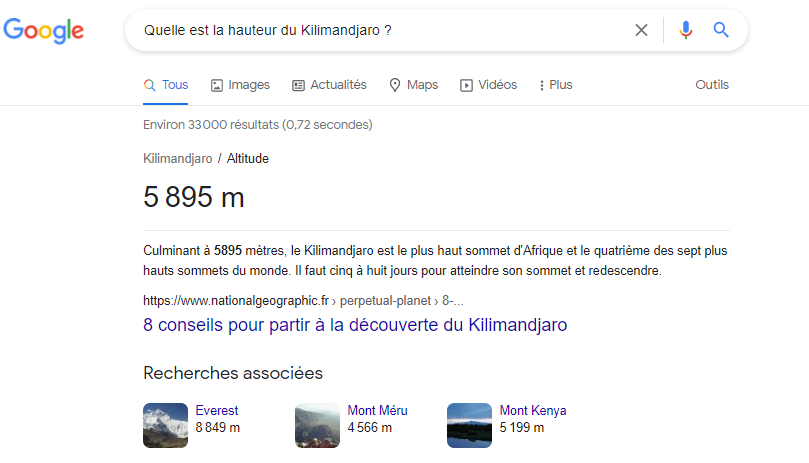The image size is (809, 463).
Task: Switch to the Images tab
Action: [x=240, y=85]
